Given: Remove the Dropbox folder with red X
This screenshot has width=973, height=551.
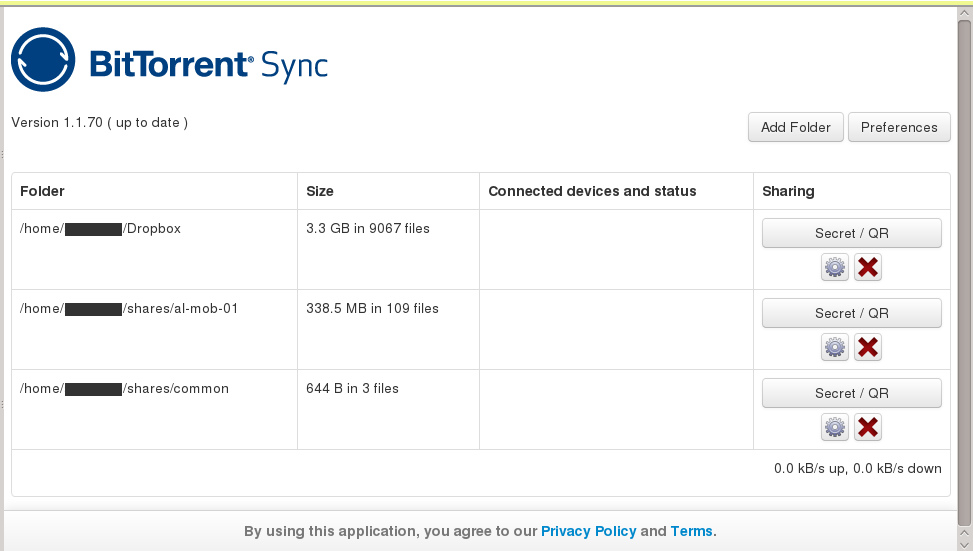Looking at the screenshot, I should click(868, 267).
